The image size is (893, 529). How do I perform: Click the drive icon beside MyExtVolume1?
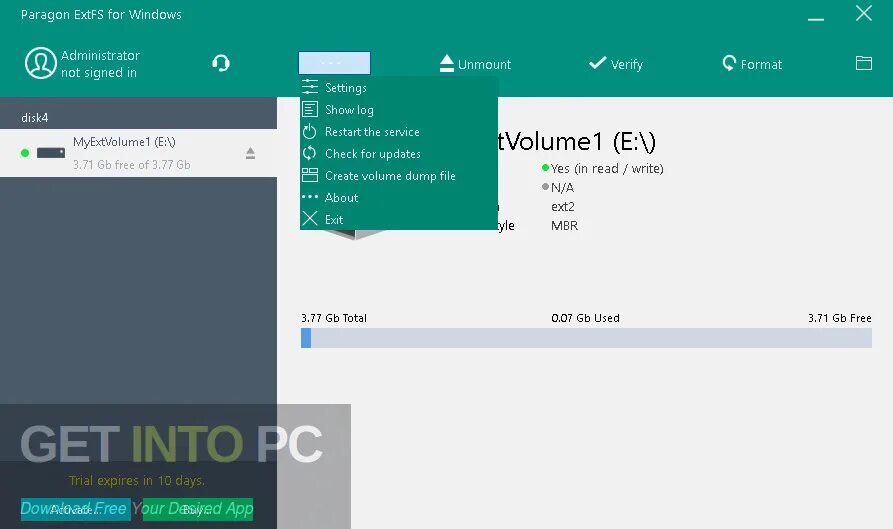[x=51, y=153]
